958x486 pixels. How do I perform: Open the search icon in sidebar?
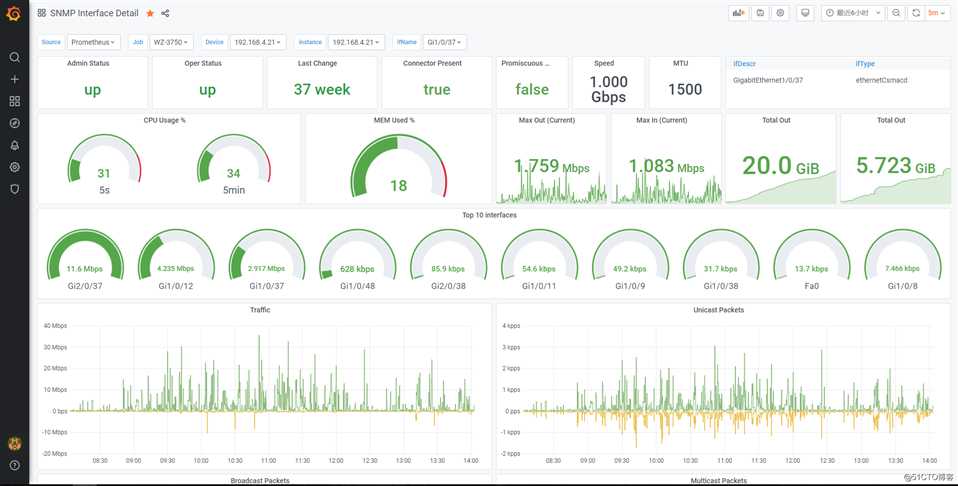(x=15, y=57)
